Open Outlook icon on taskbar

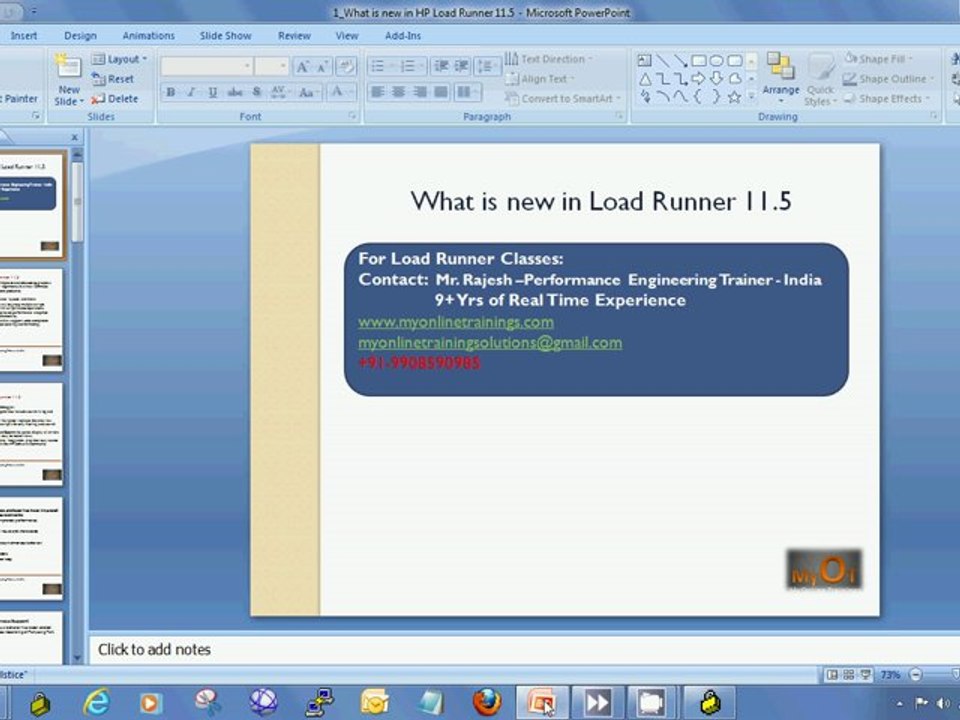click(x=375, y=702)
